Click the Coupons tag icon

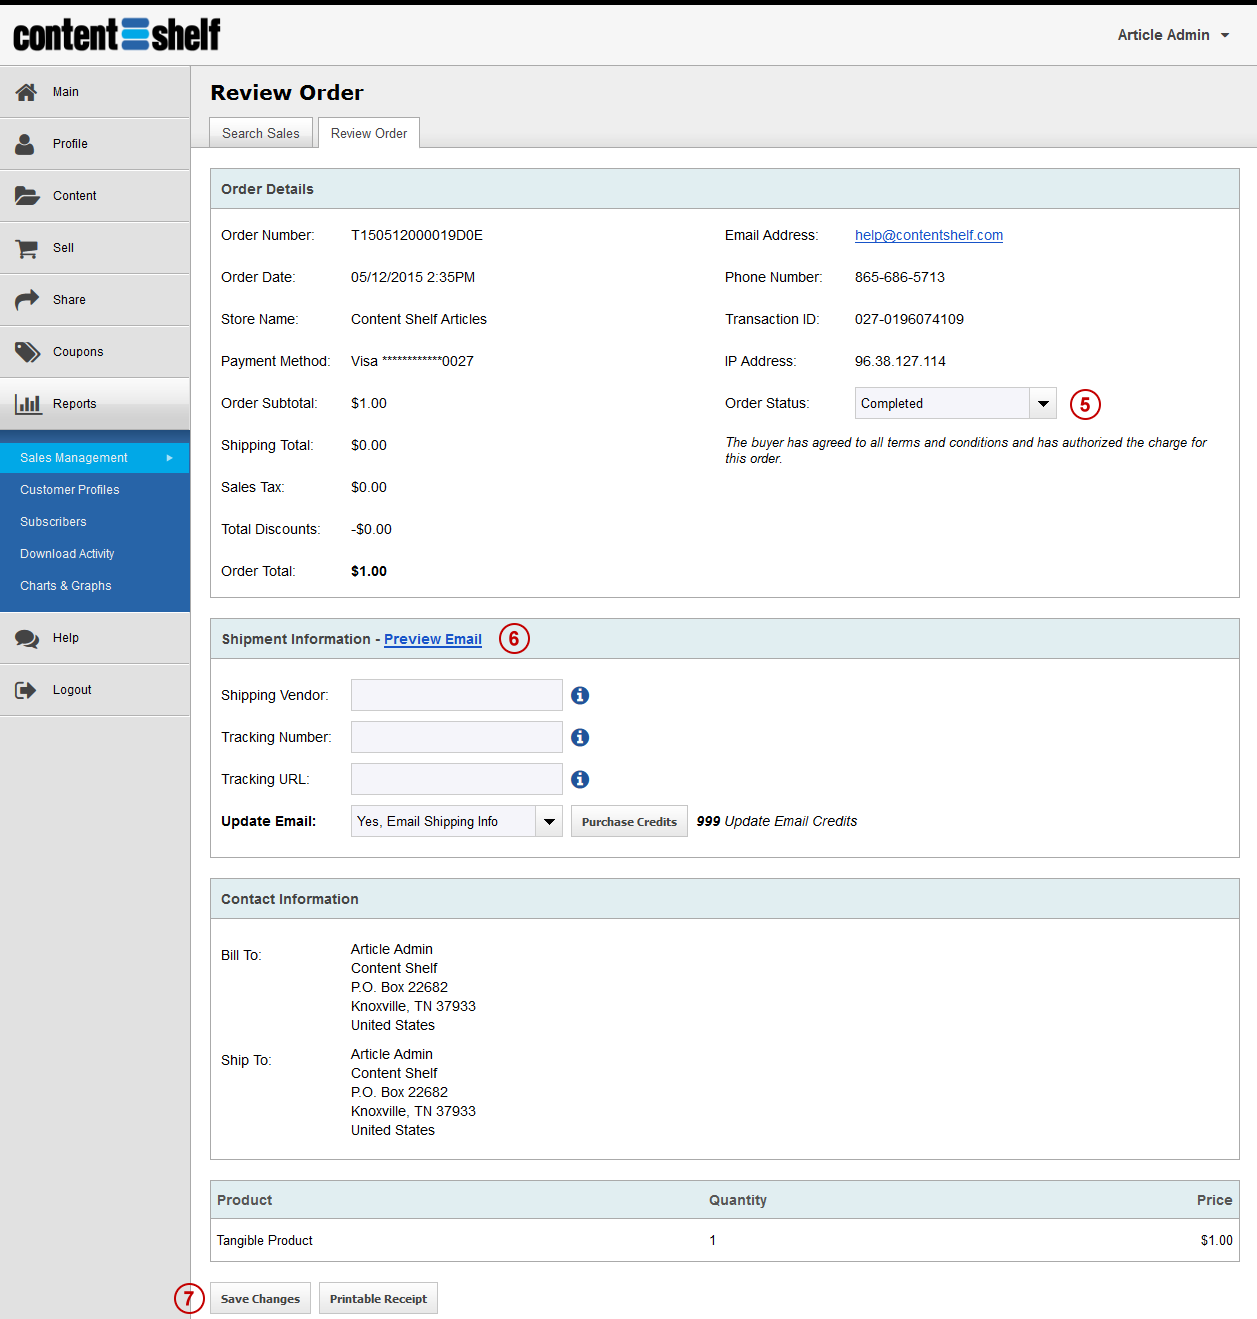(x=27, y=352)
